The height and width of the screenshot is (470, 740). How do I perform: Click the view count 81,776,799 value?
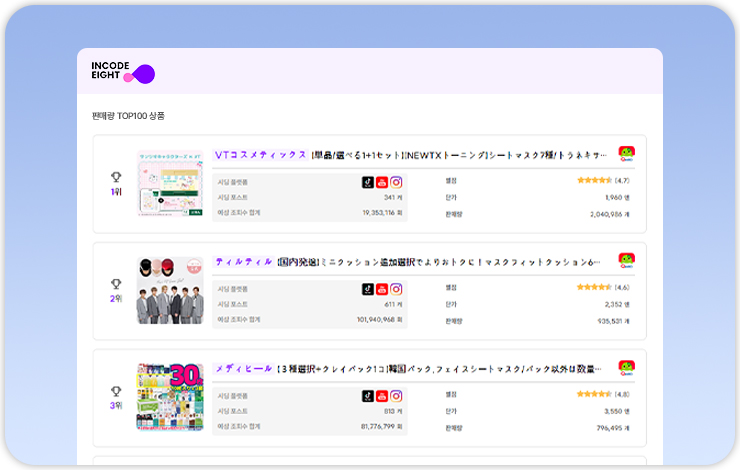(381, 427)
